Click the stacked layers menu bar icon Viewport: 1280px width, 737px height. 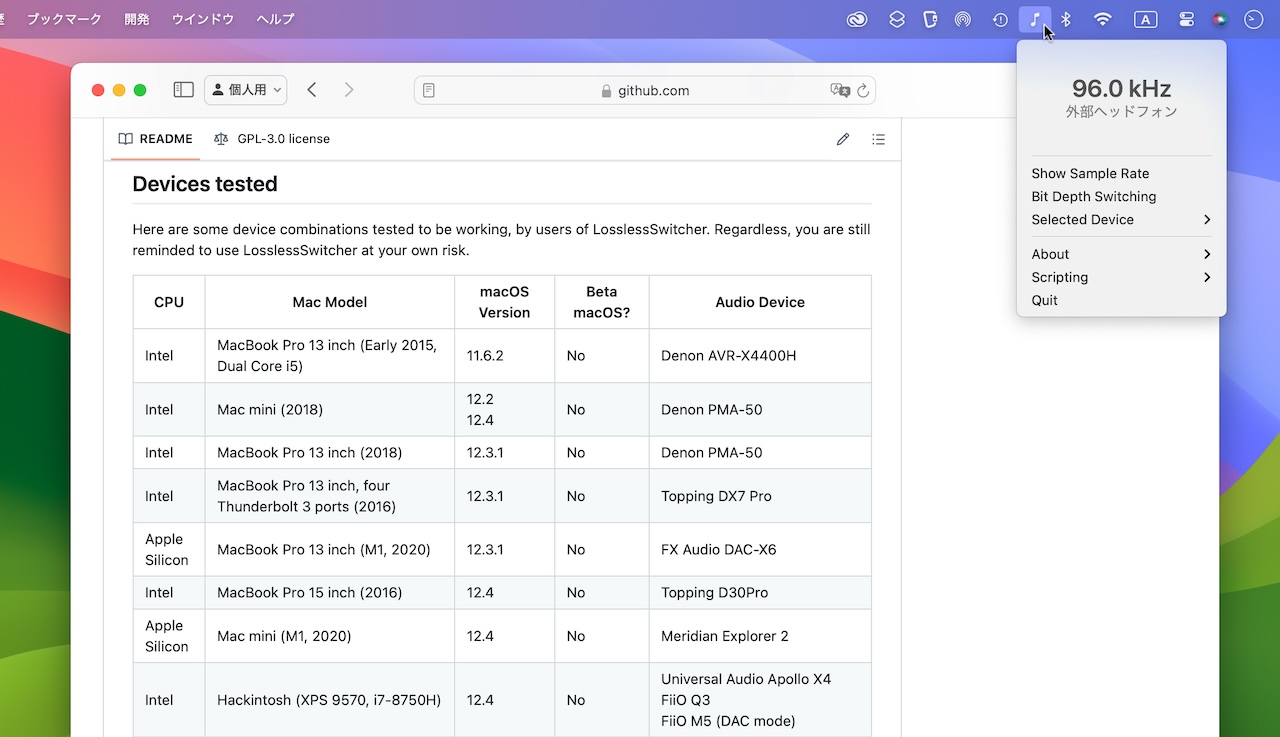click(x=897, y=19)
